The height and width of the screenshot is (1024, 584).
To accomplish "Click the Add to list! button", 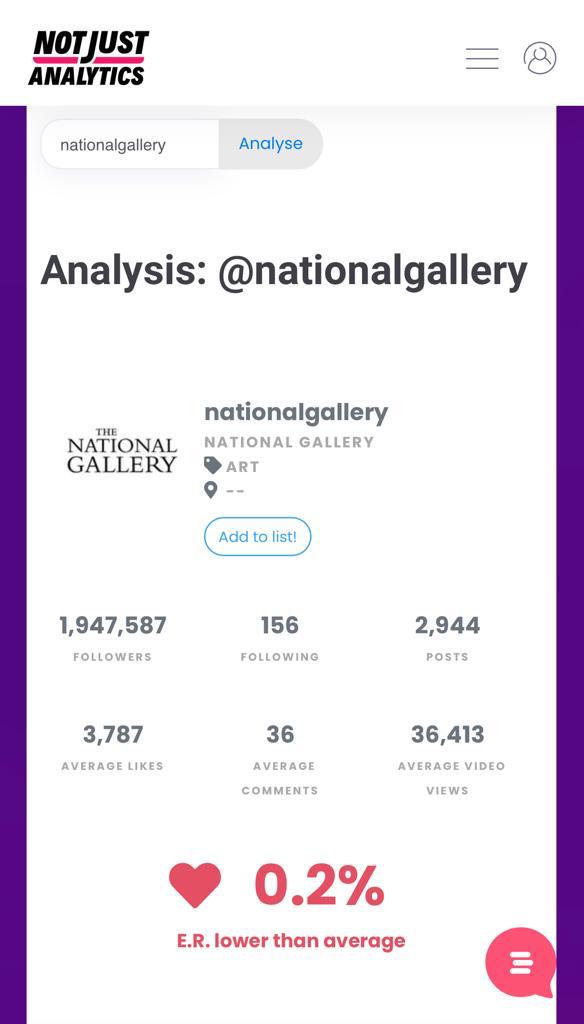I will (257, 537).
